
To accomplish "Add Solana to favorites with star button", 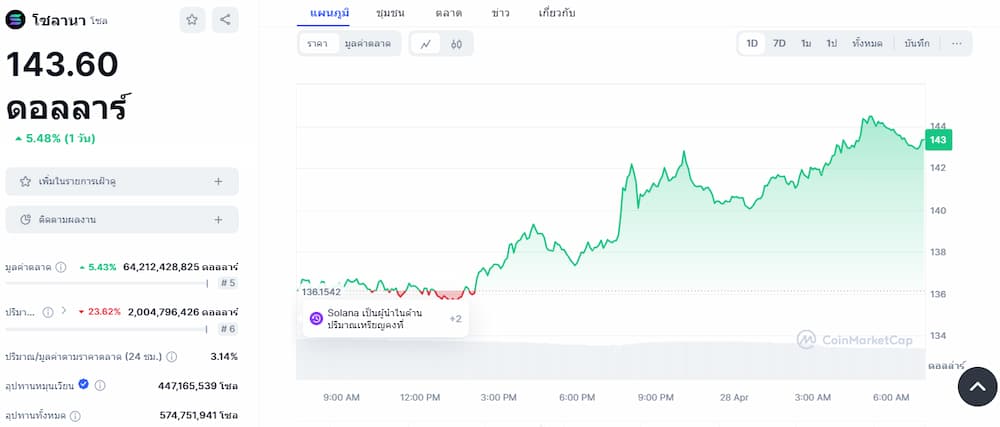I will (x=192, y=20).
